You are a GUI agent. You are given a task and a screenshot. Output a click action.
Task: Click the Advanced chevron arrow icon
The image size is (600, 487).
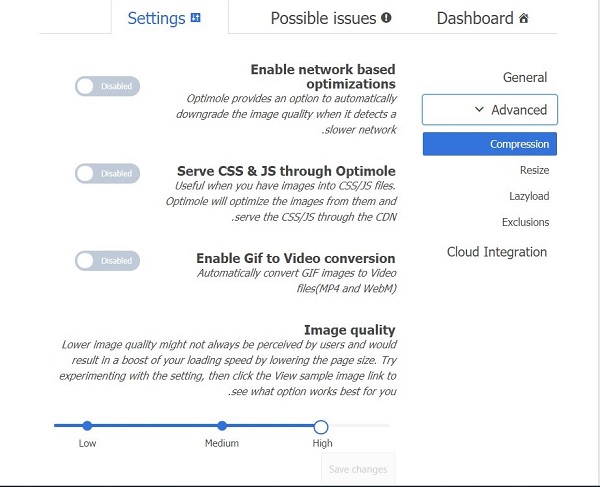pyautogui.click(x=479, y=109)
